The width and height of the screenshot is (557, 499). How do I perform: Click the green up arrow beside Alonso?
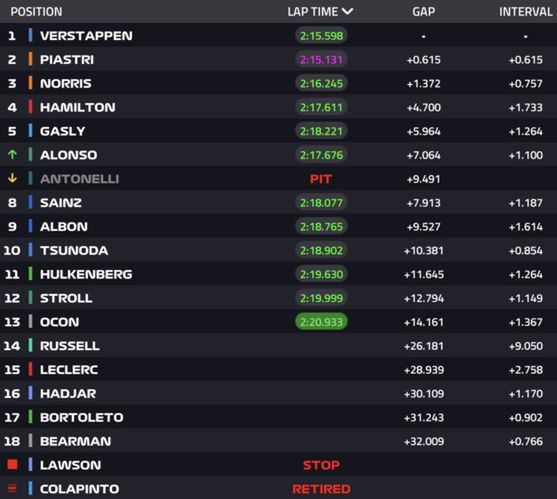(12, 154)
